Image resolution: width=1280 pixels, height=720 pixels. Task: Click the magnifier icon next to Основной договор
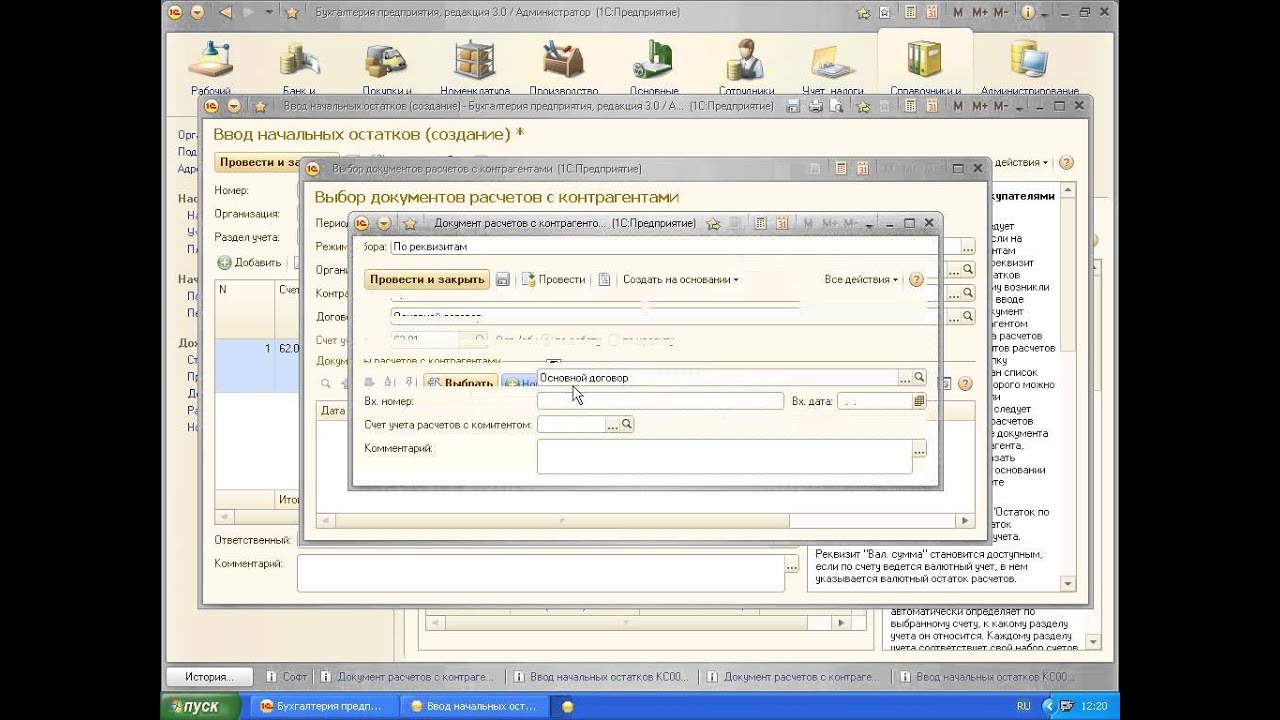(919, 378)
